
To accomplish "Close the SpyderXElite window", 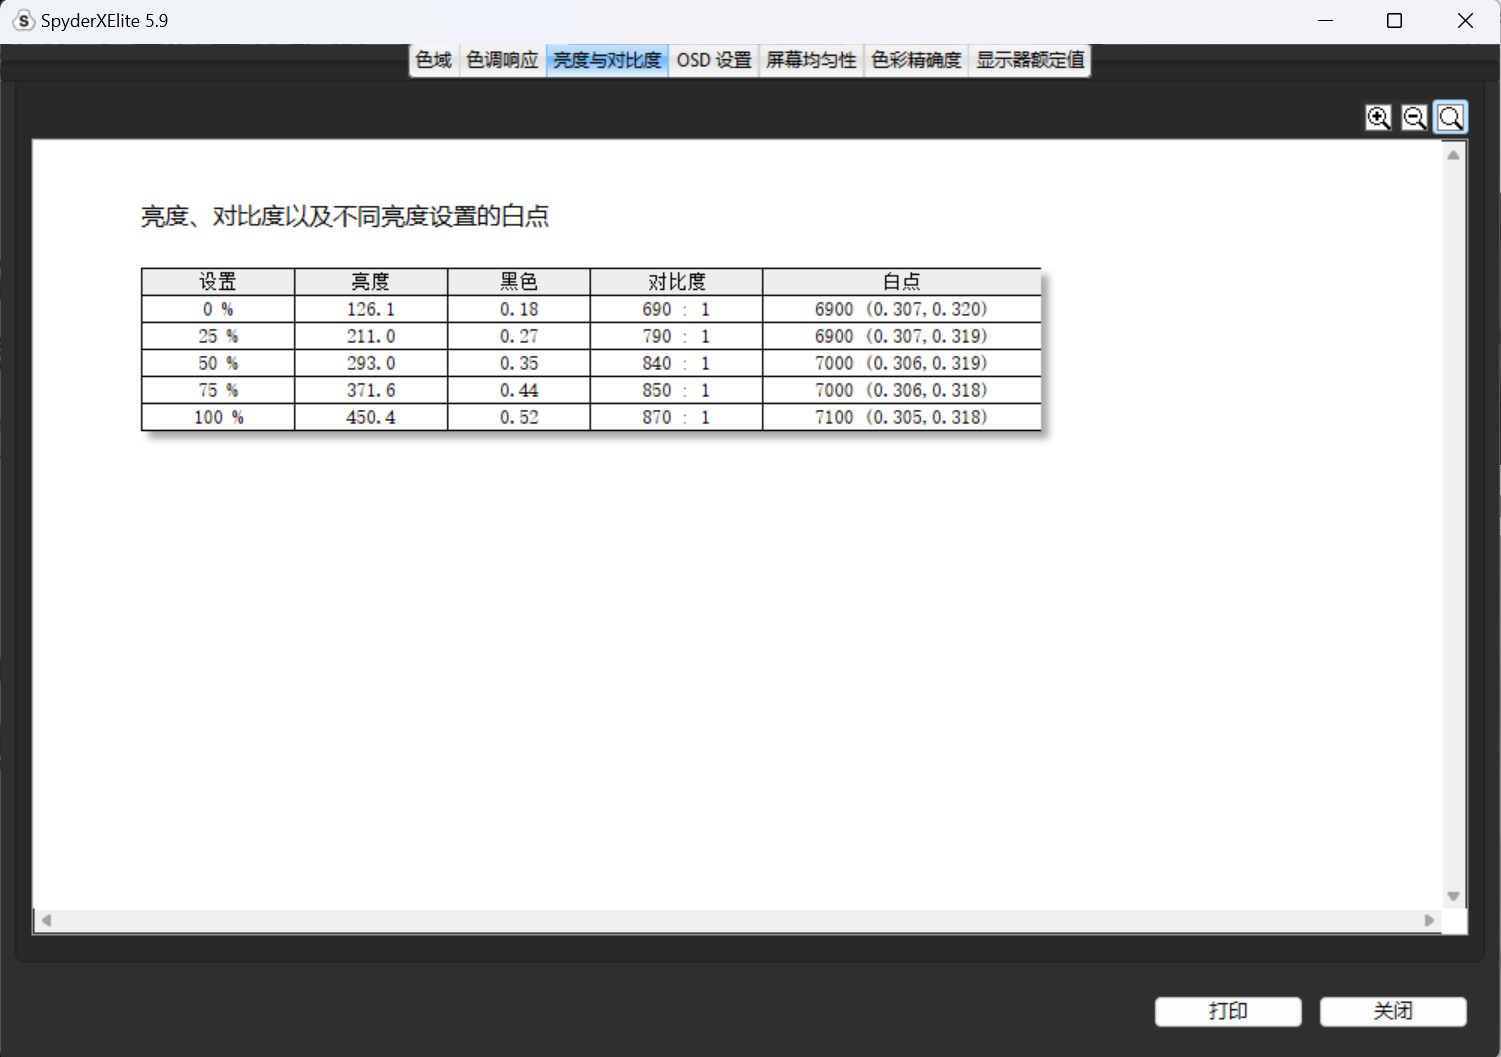I will coord(1465,20).
